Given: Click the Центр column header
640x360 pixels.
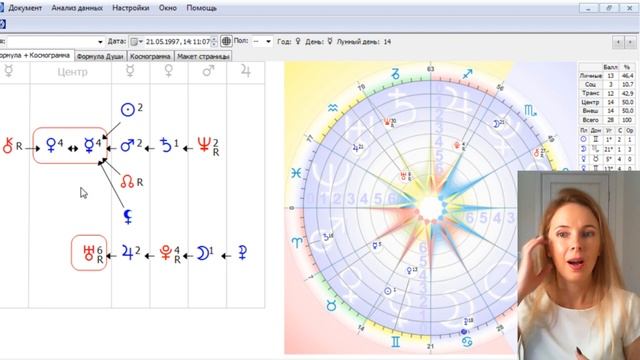Looking at the screenshot, I should coord(72,72).
